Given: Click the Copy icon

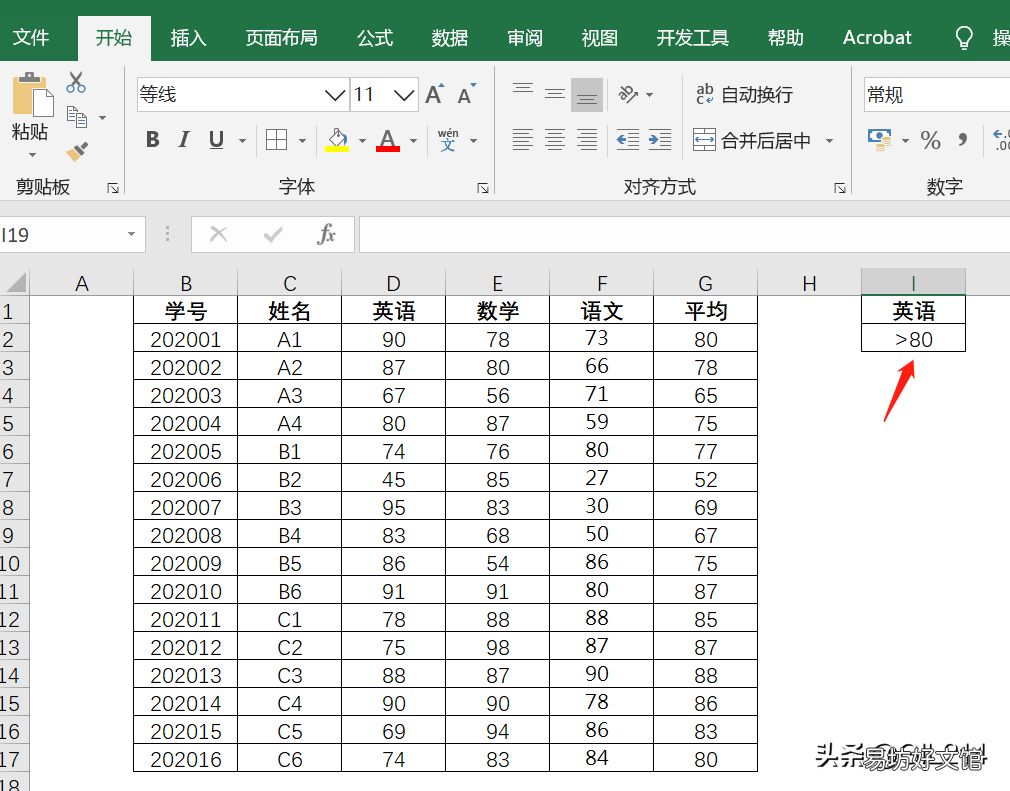Looking at the screenshot, I should (77, 117).
